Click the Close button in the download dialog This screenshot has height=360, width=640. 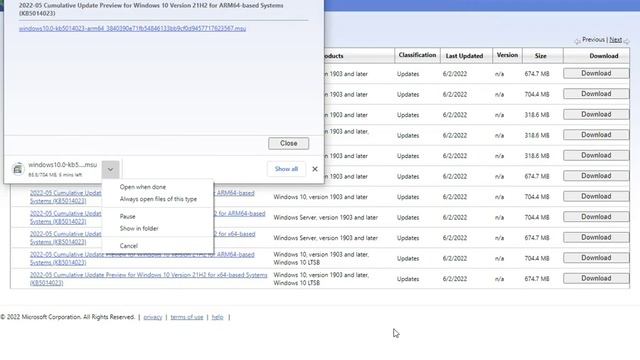[289, 143]
